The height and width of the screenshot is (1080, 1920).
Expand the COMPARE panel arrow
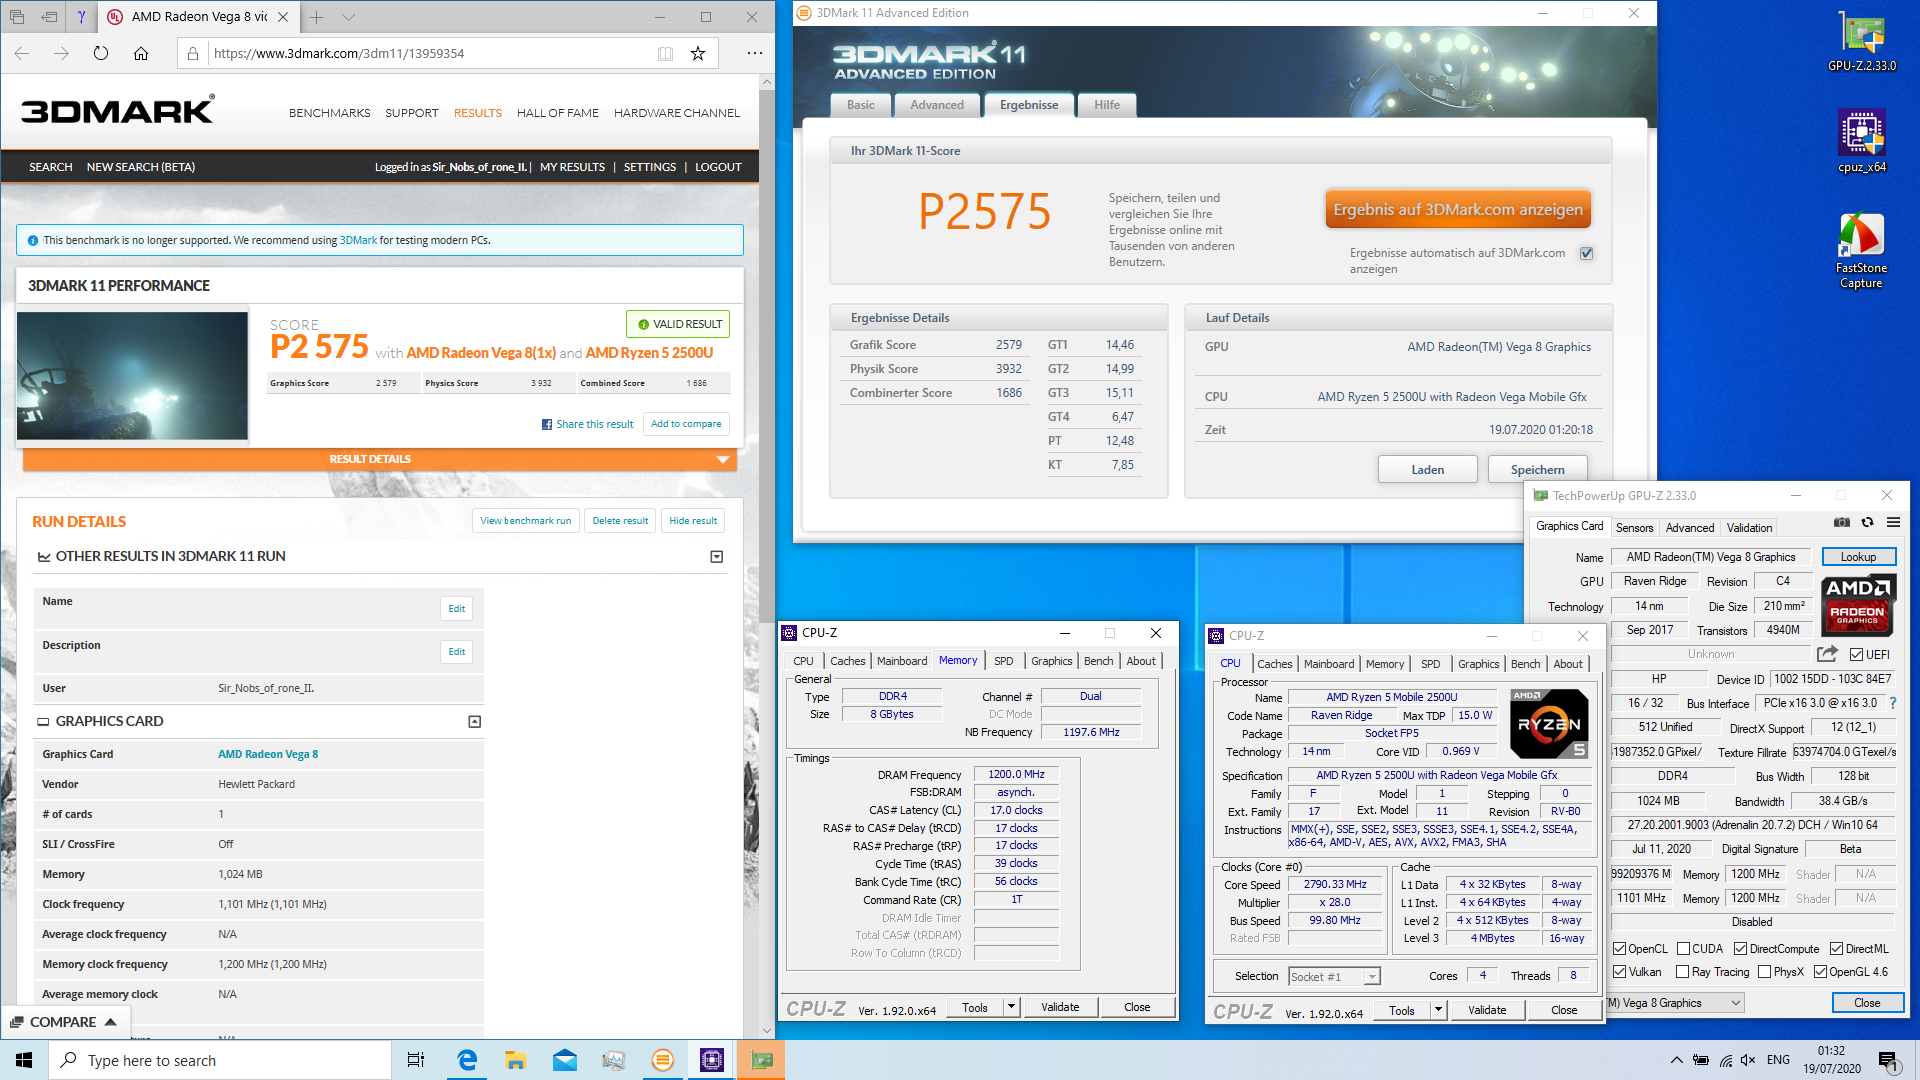(x=111, y=1022)
